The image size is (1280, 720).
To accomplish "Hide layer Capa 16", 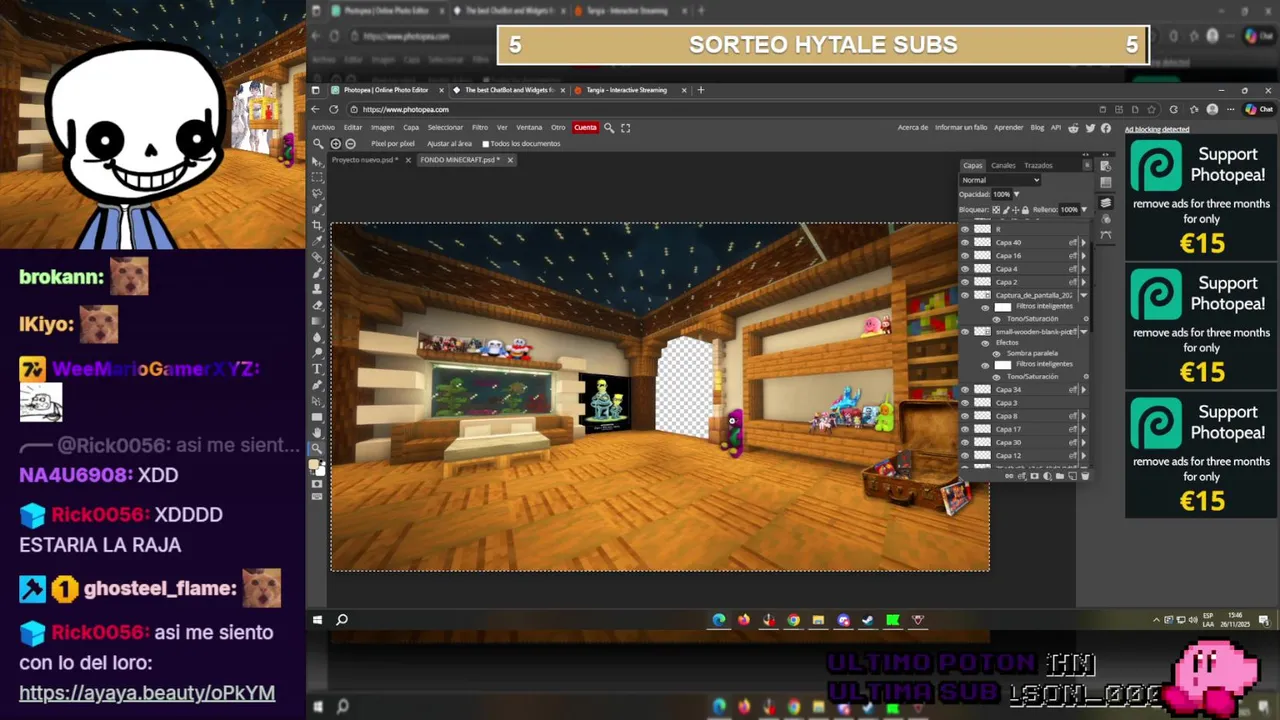I will tap(965, 255).
